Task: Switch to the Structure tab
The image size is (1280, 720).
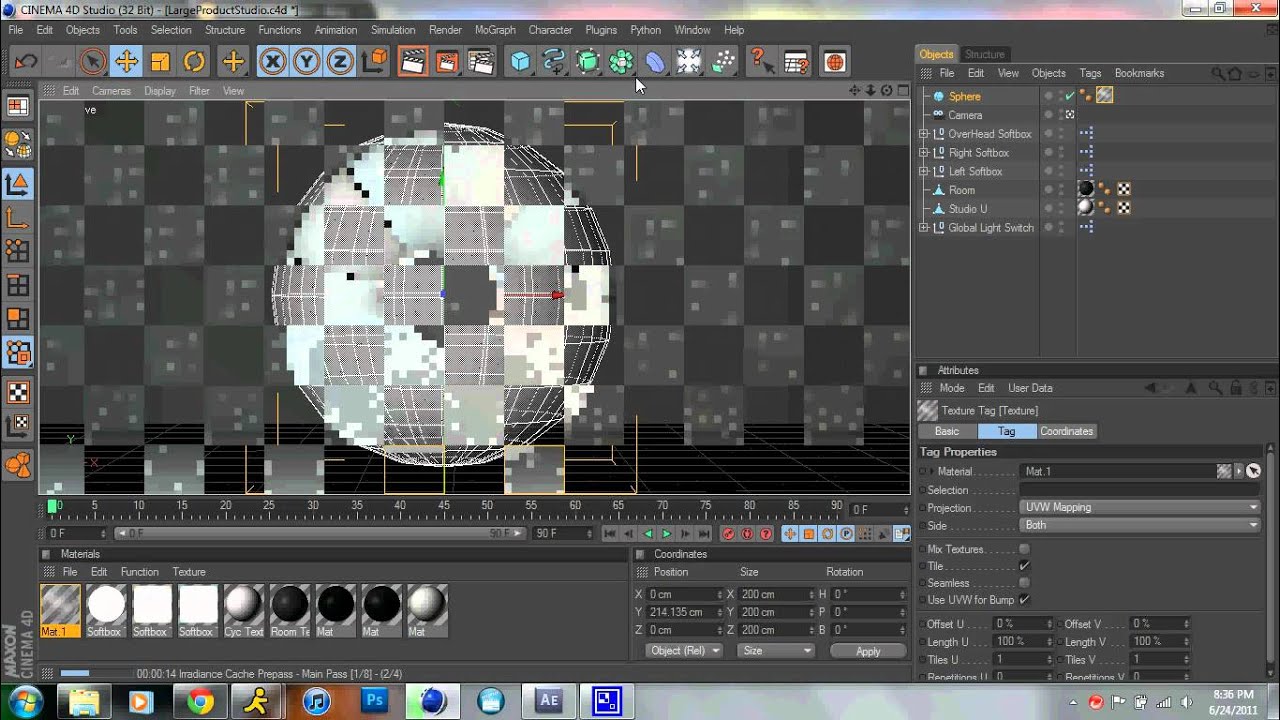Action: coord(985,54)
